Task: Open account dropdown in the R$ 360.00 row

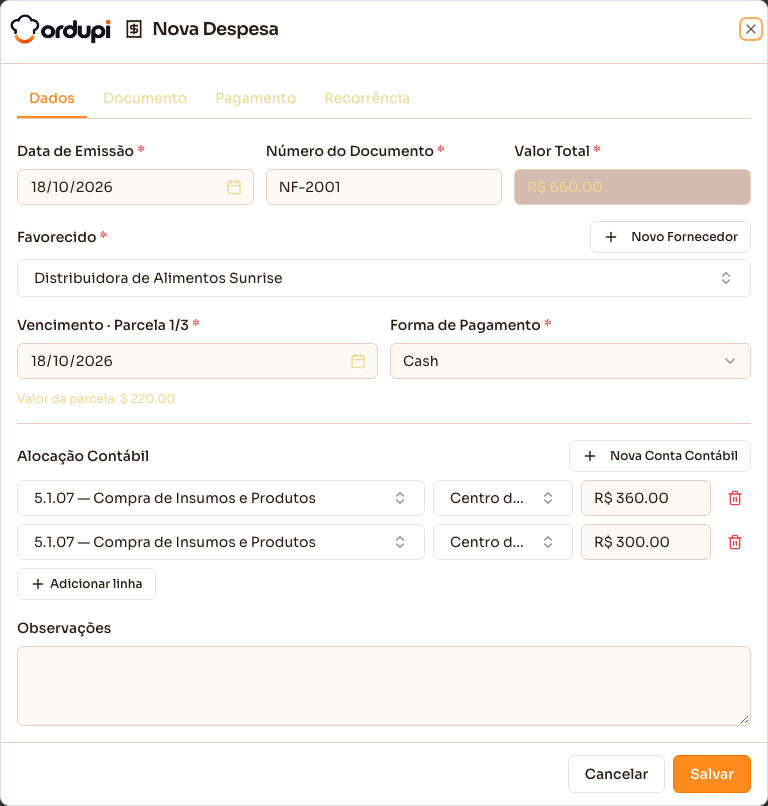Action: (221, 498)
